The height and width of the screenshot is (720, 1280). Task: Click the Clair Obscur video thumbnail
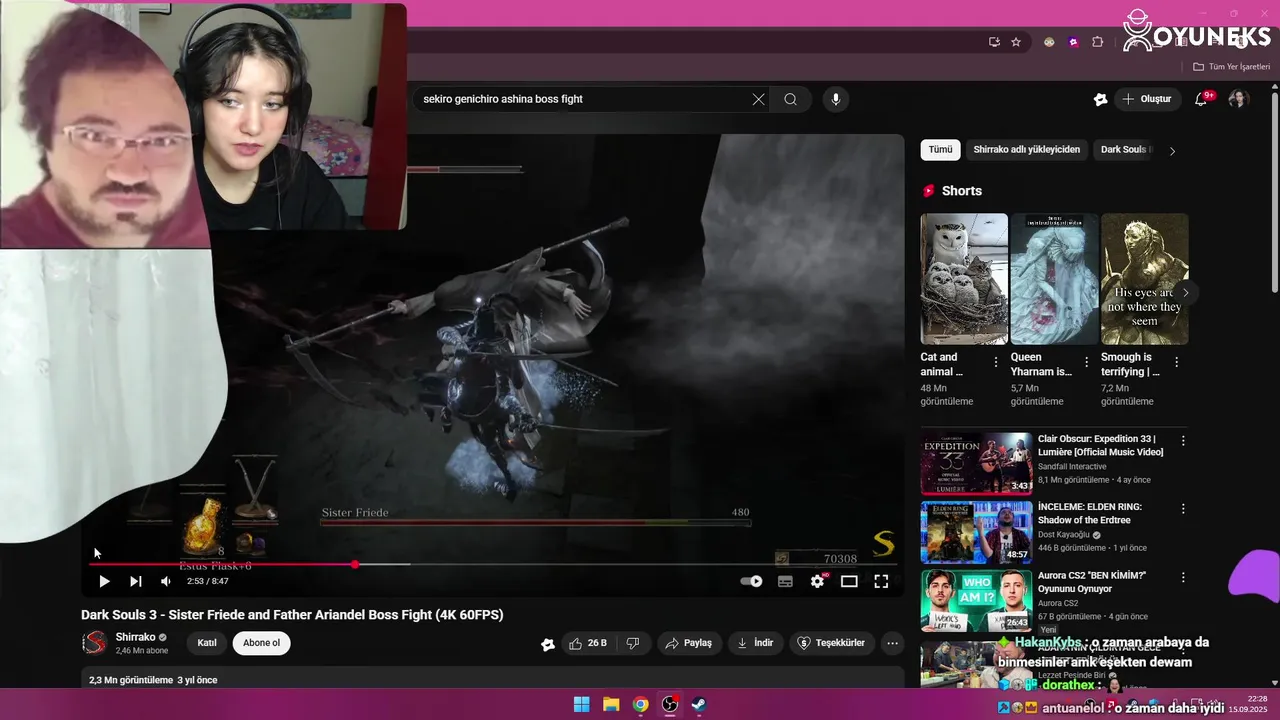976,463
